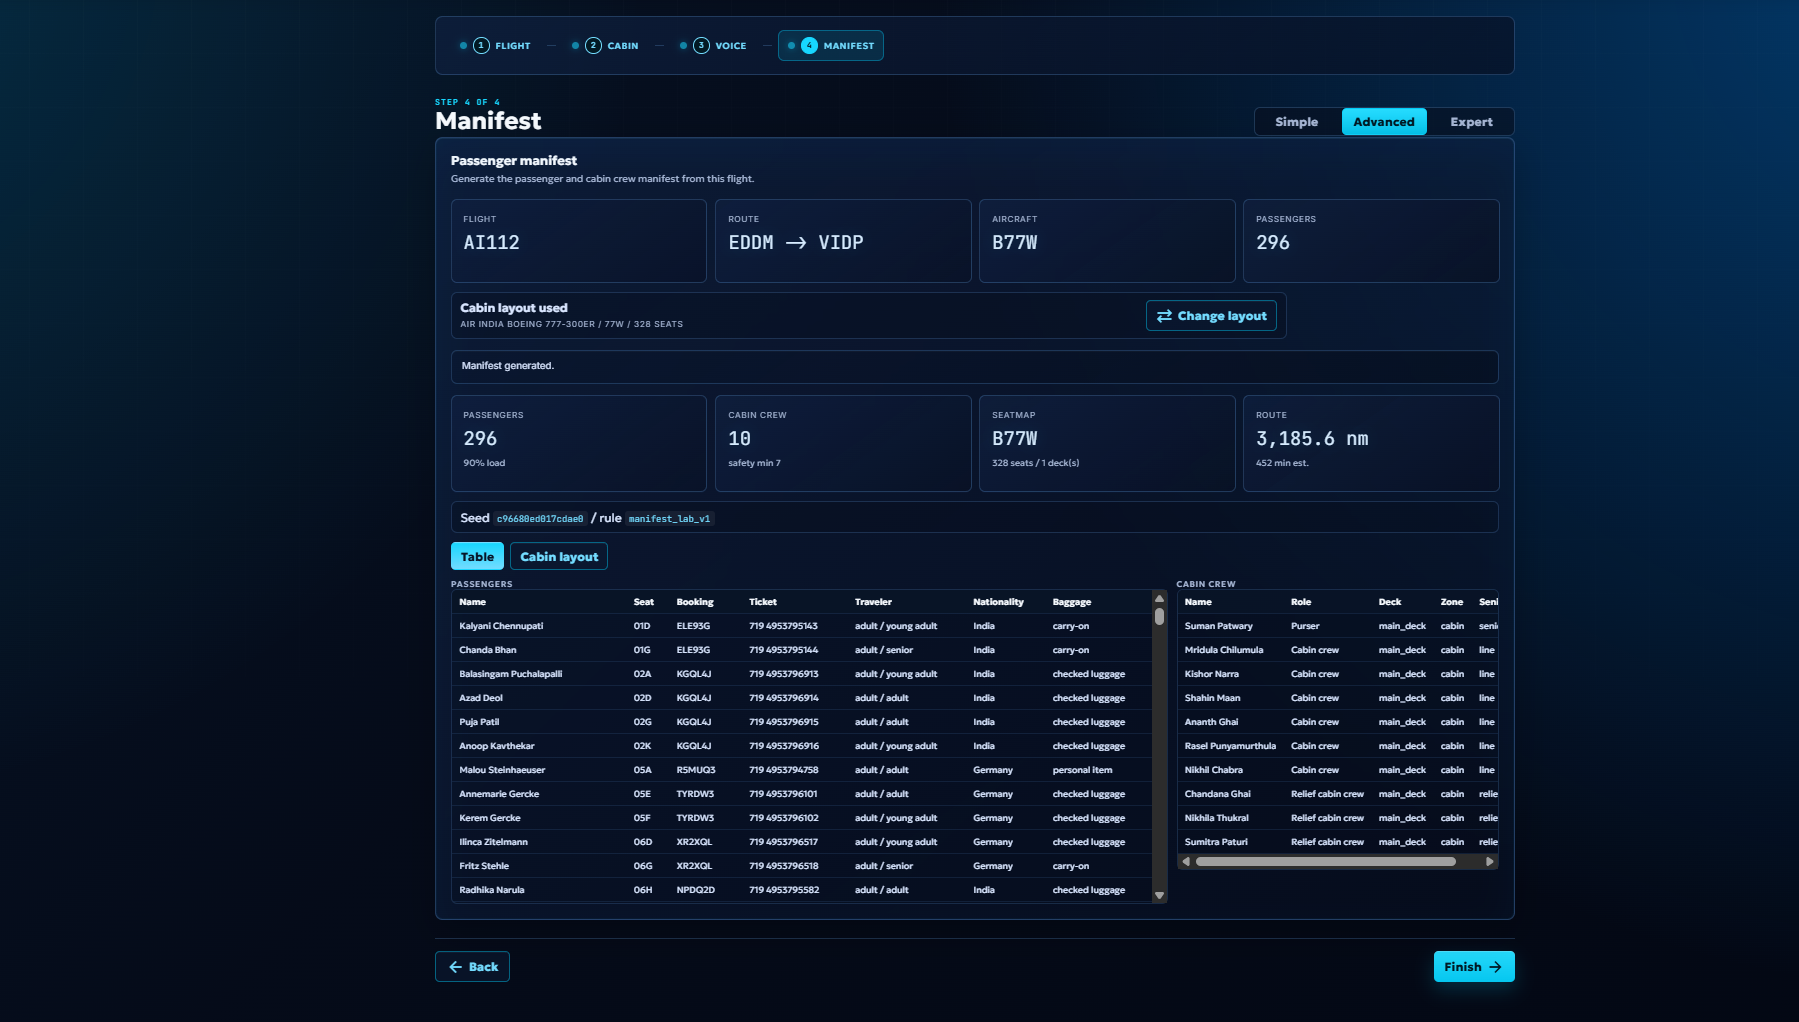
Task: Switch to Simple mode
Action: coord(1297,122)
